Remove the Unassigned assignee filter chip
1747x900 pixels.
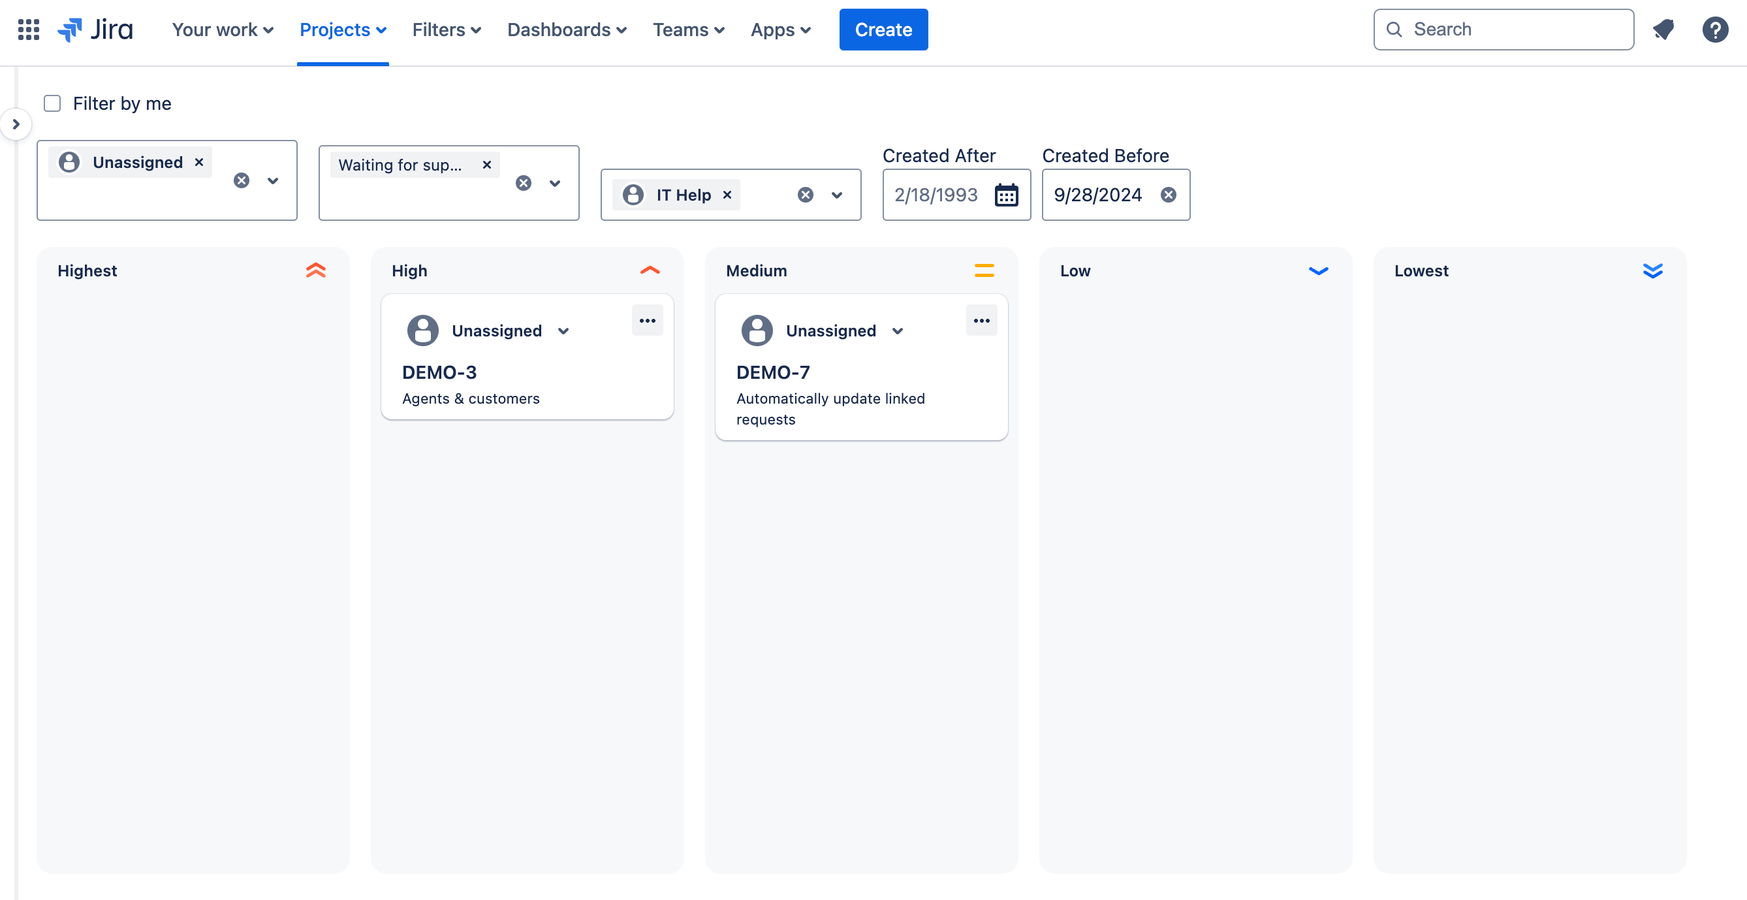coord(199,162)
